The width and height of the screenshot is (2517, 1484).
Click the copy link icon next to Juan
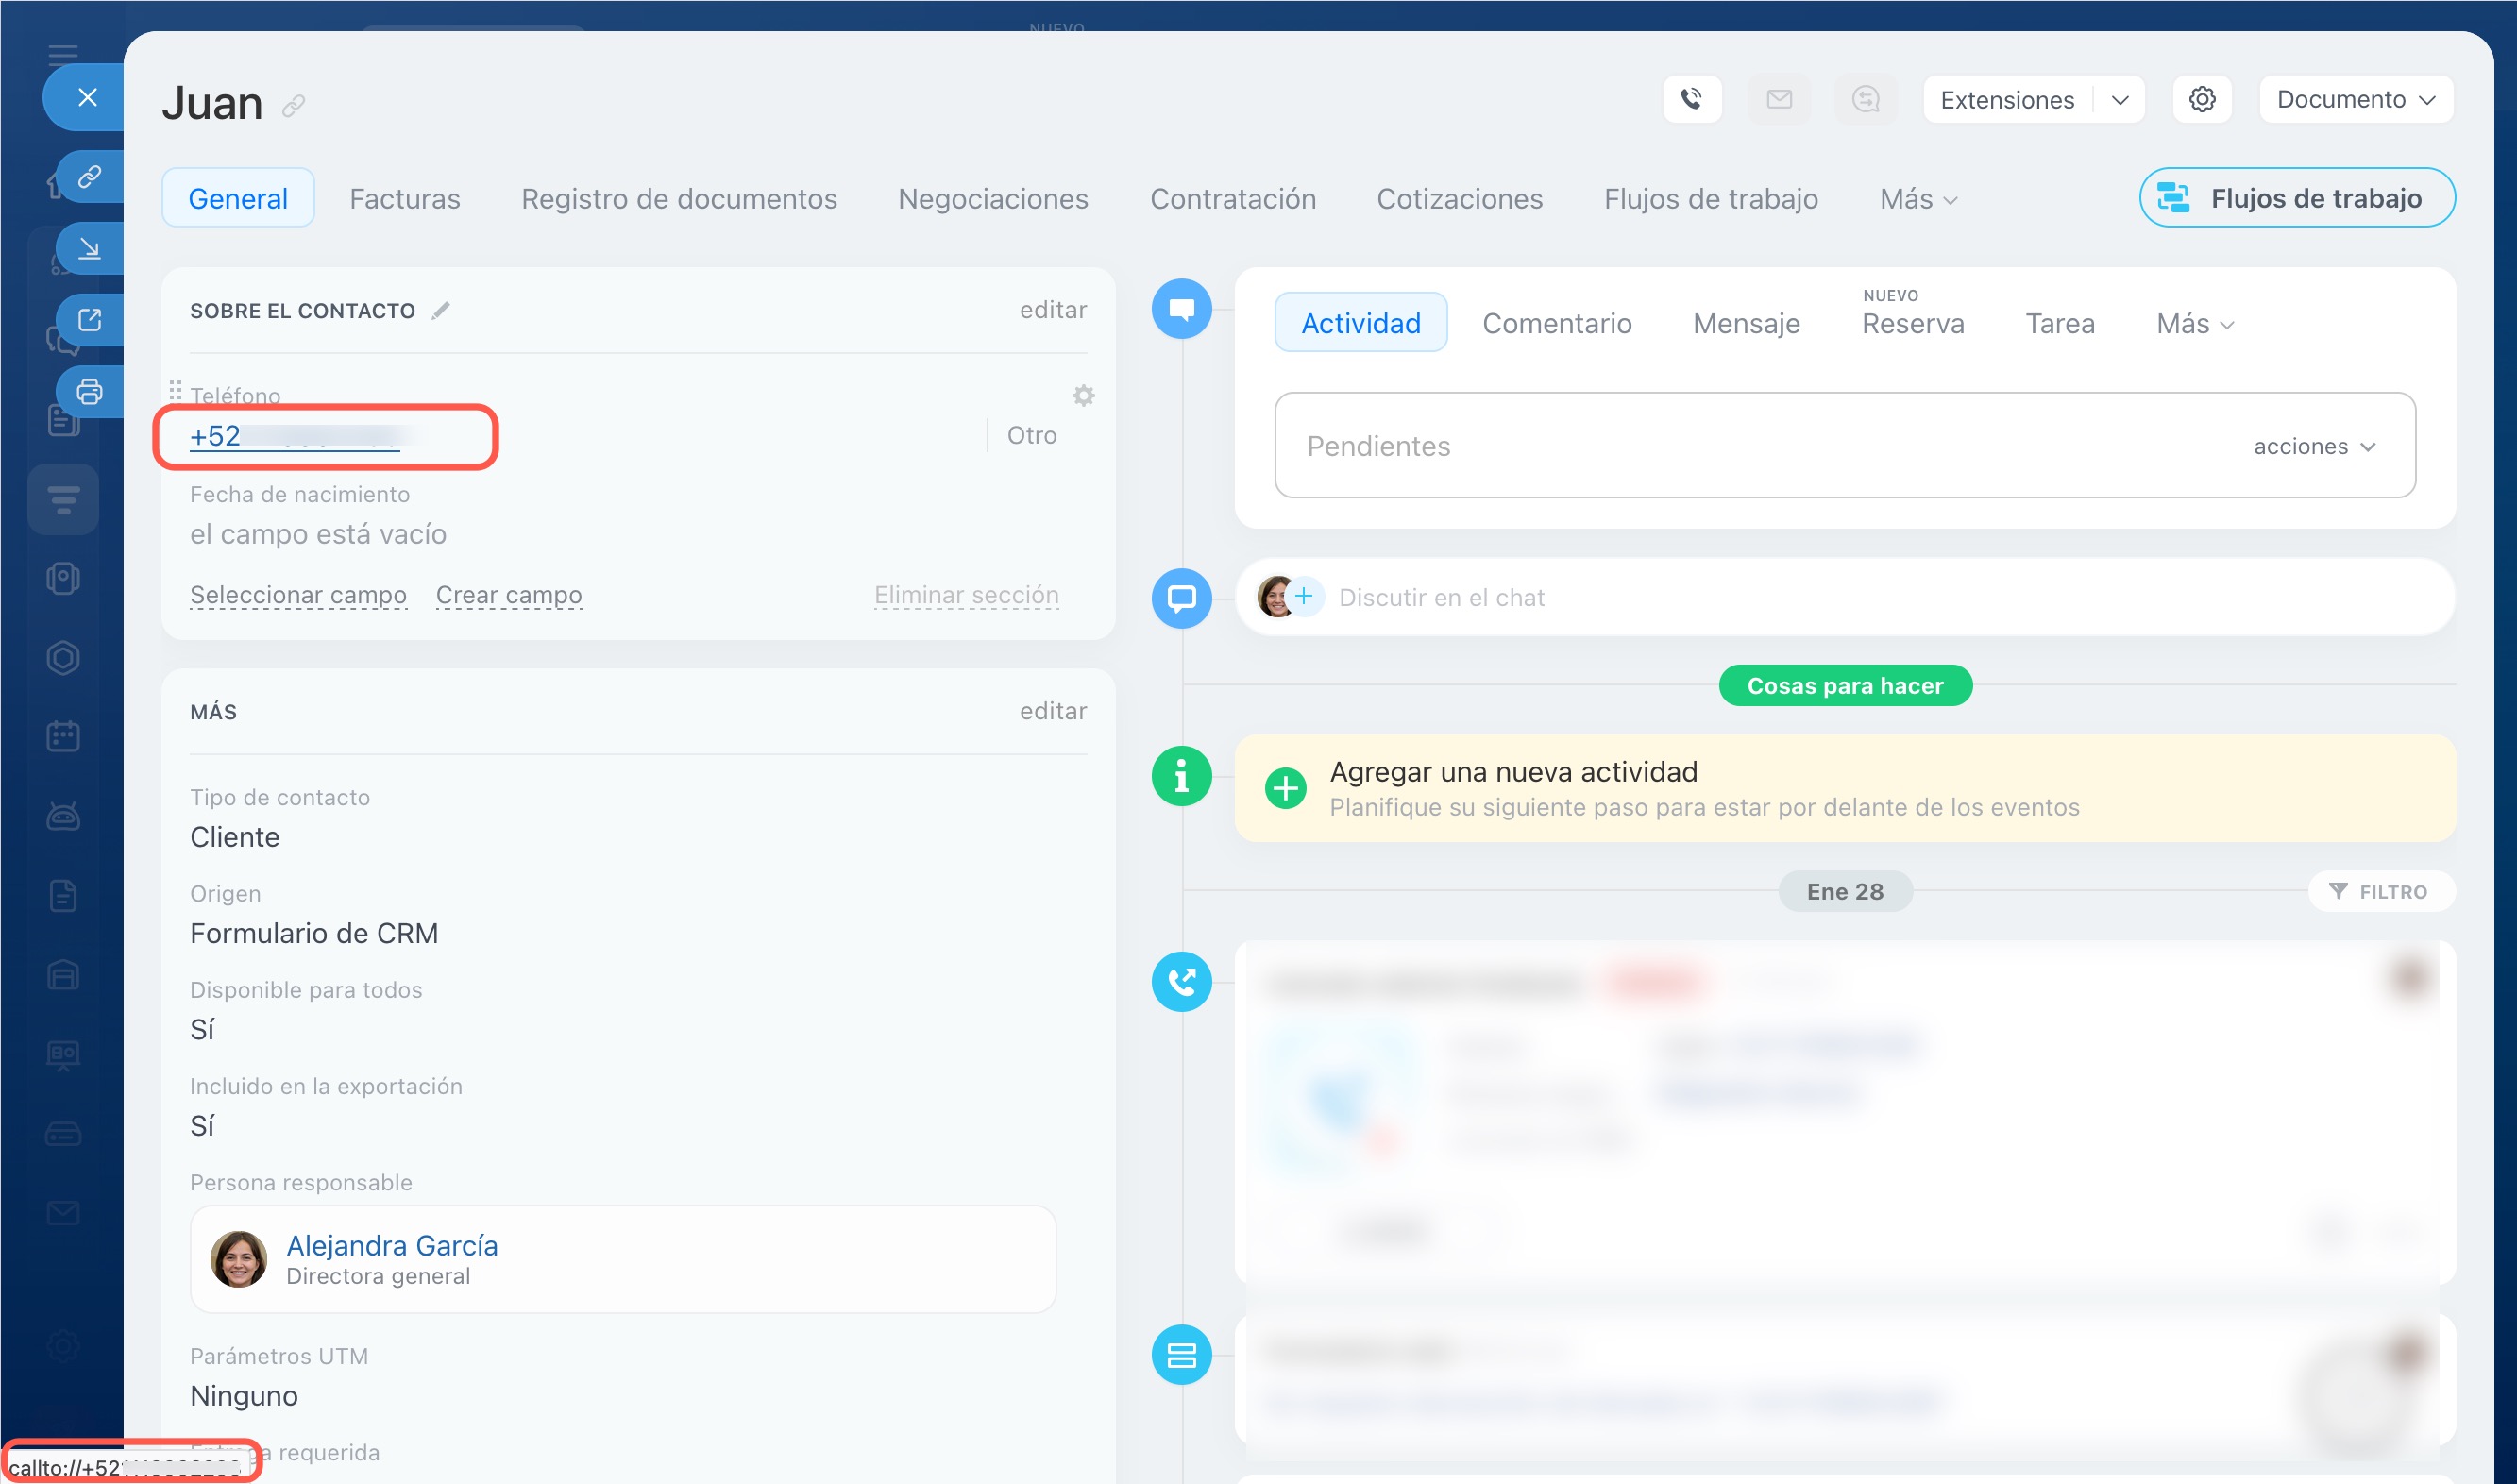pos(293,105)
